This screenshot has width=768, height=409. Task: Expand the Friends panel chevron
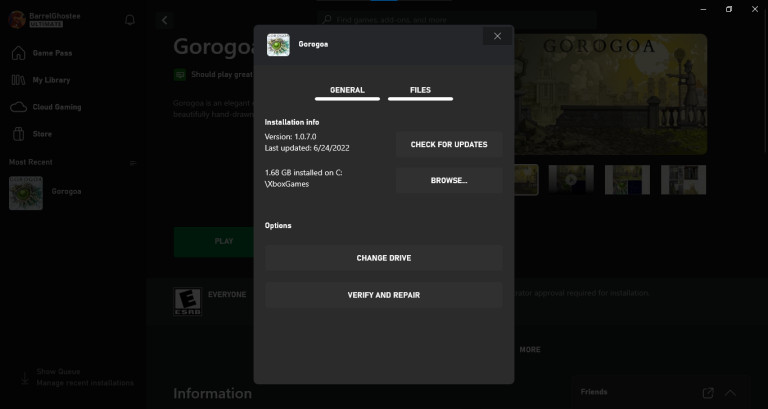(731, 393)
